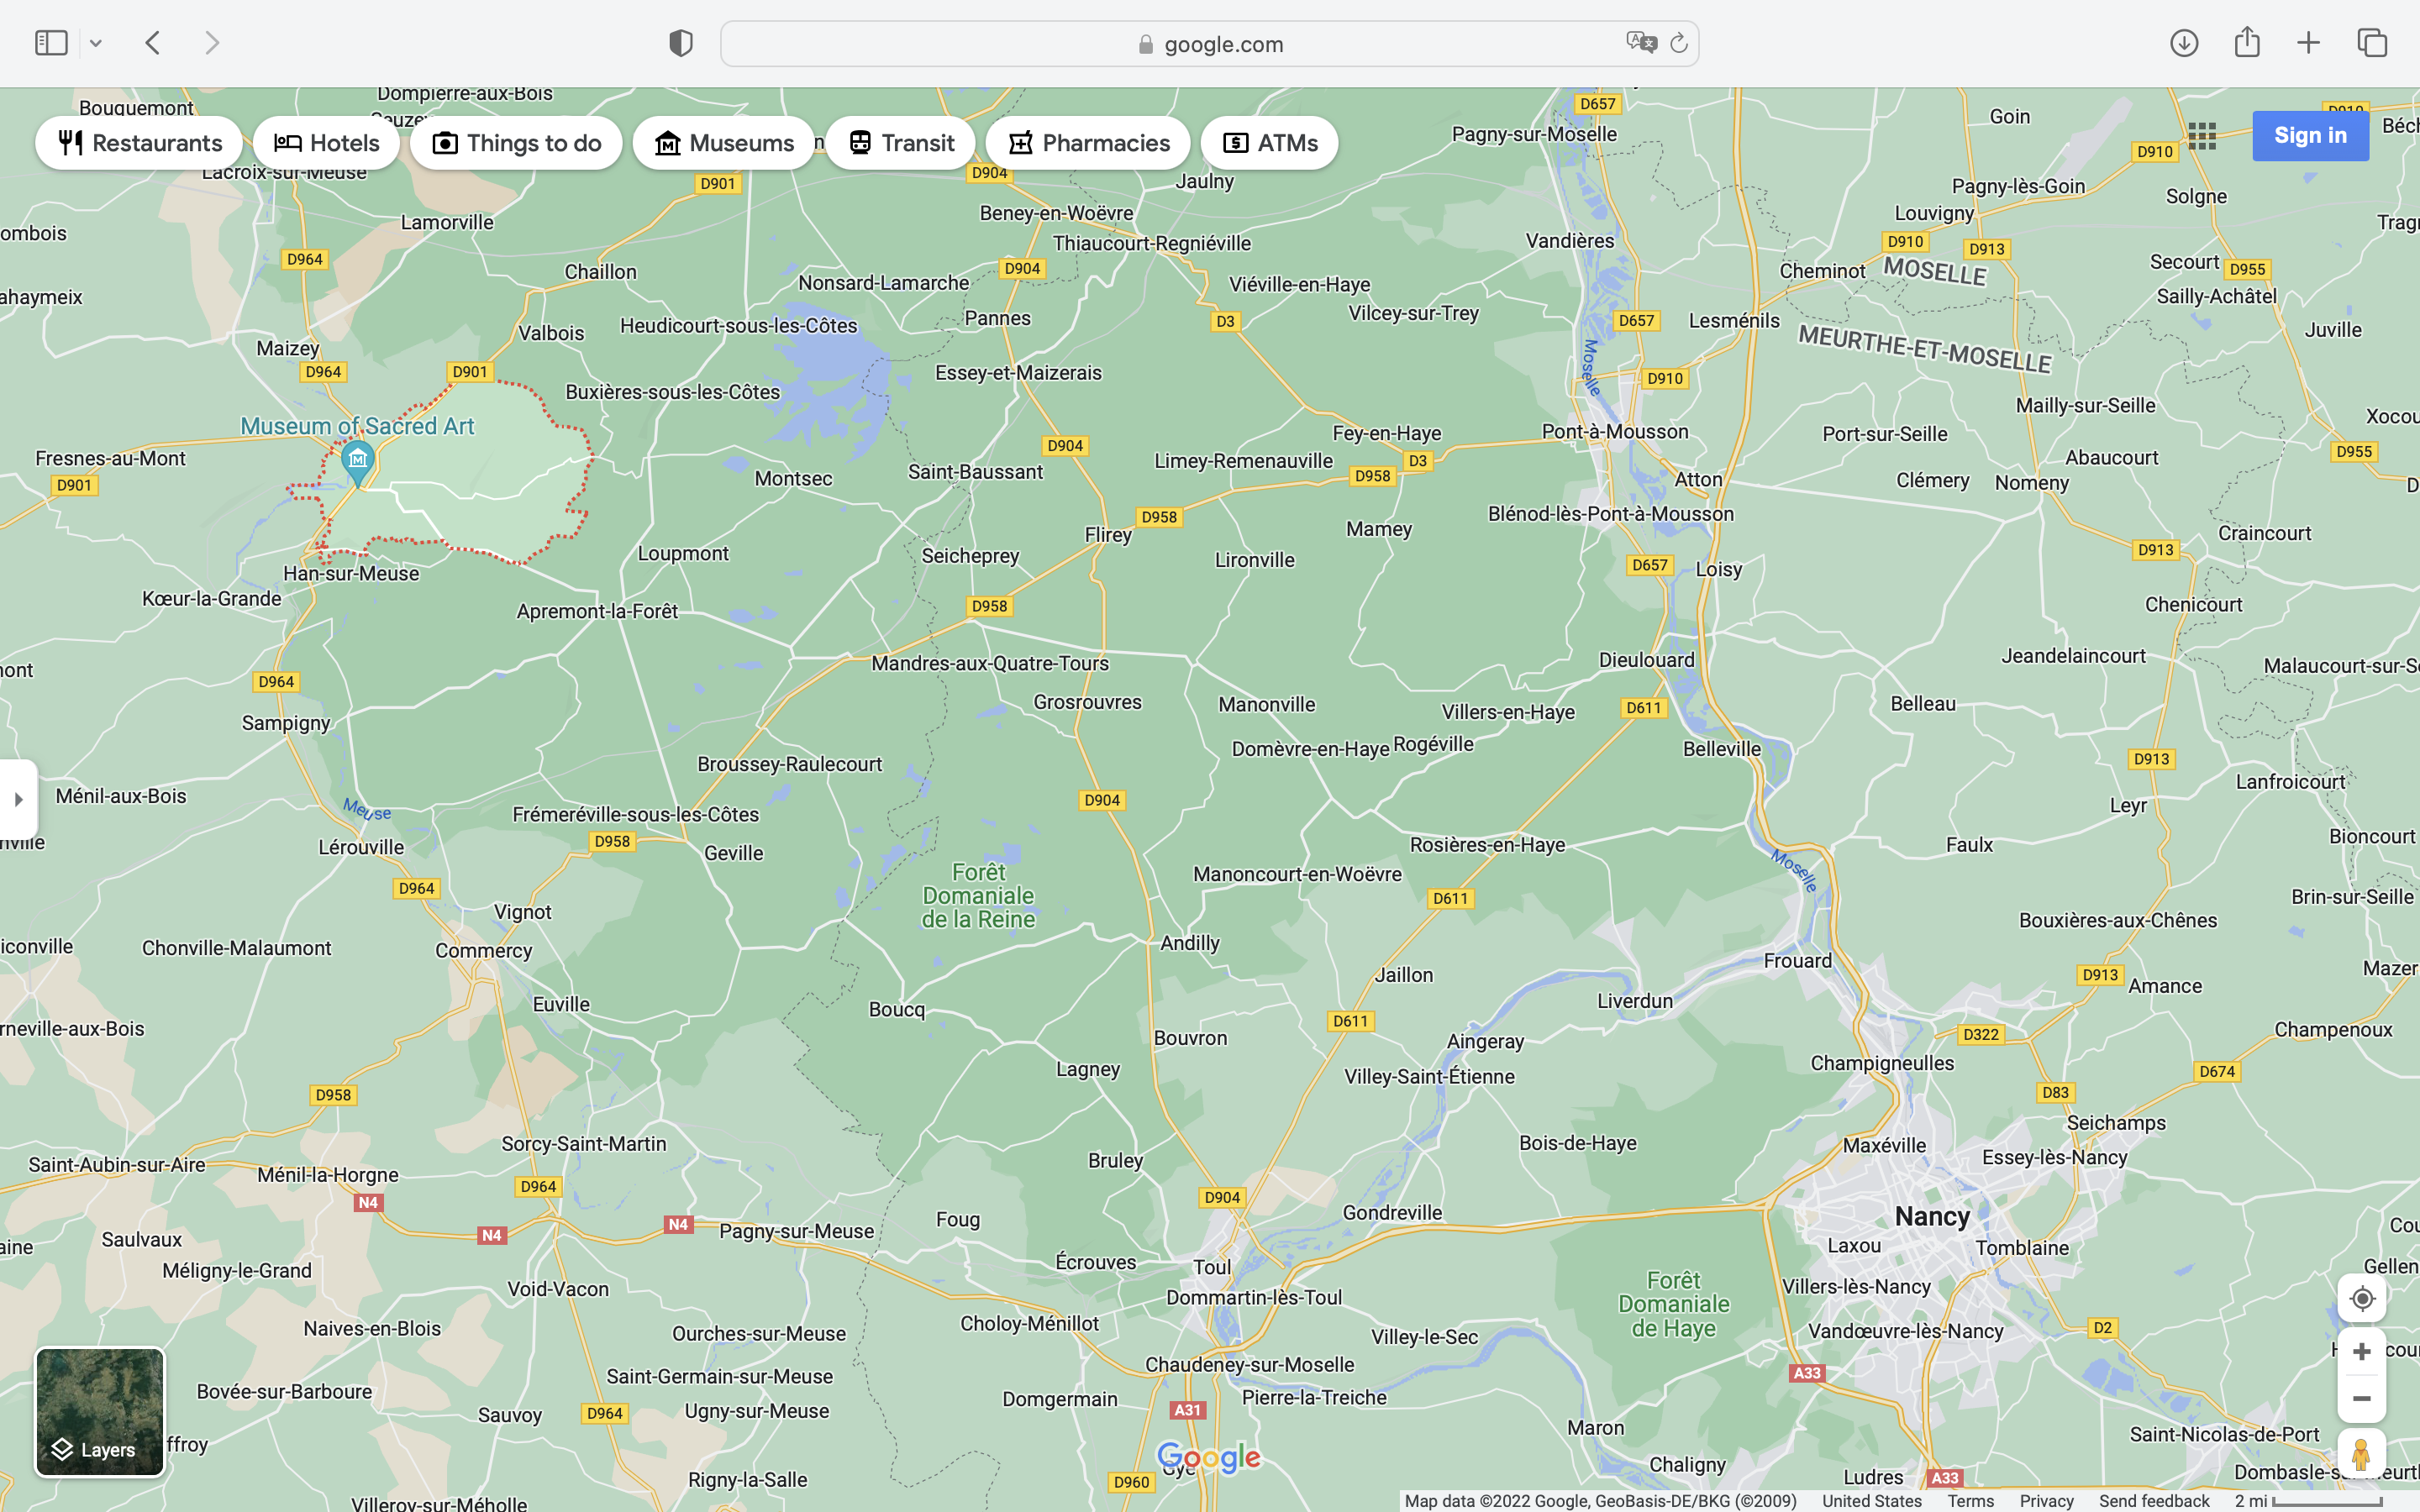Expand the collapsed side panel arrow
Screen dimensions: 2420x1512
(18, 799)
